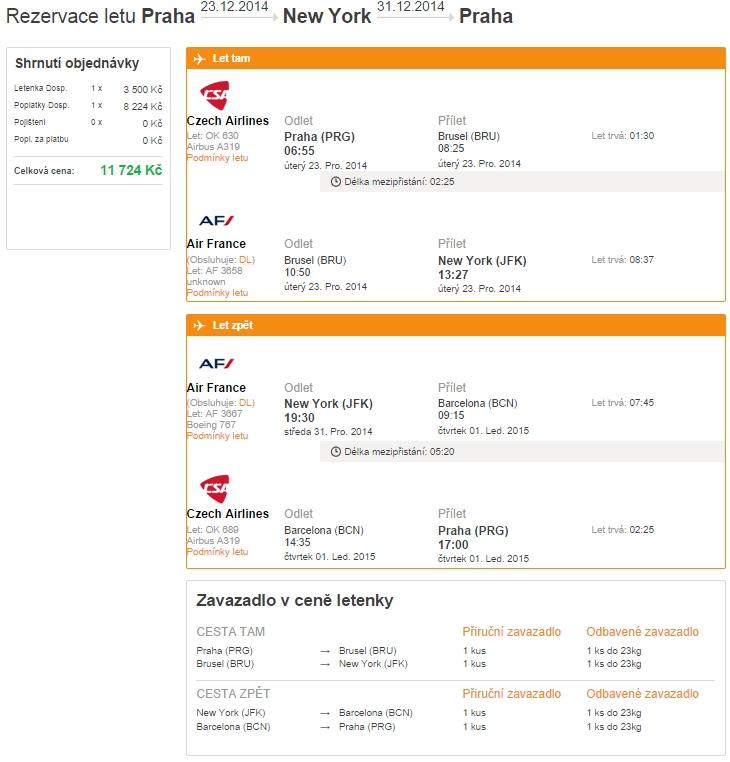Click the DL operator link on flight AF 3658
Image resolution: width=730 pixels, height=762 pixels.
click(246, 260)
